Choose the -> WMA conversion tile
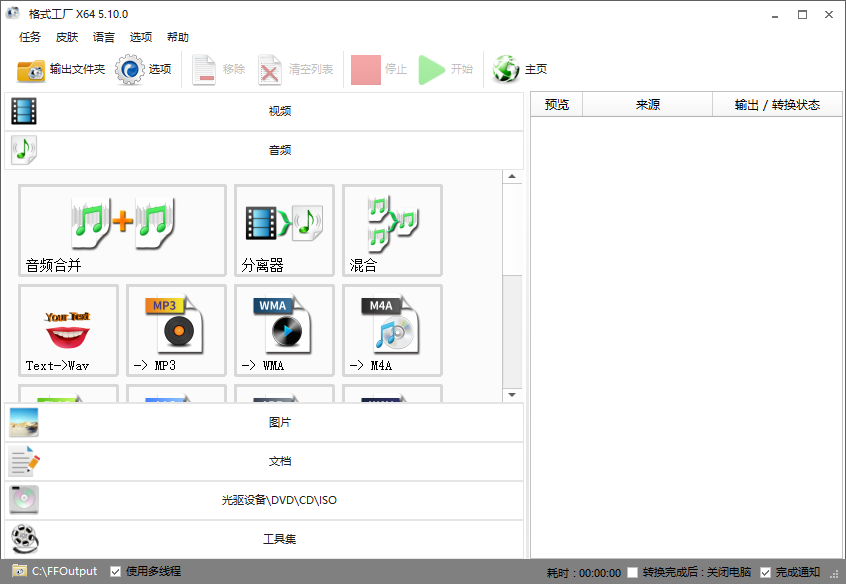 pos(284,330)
